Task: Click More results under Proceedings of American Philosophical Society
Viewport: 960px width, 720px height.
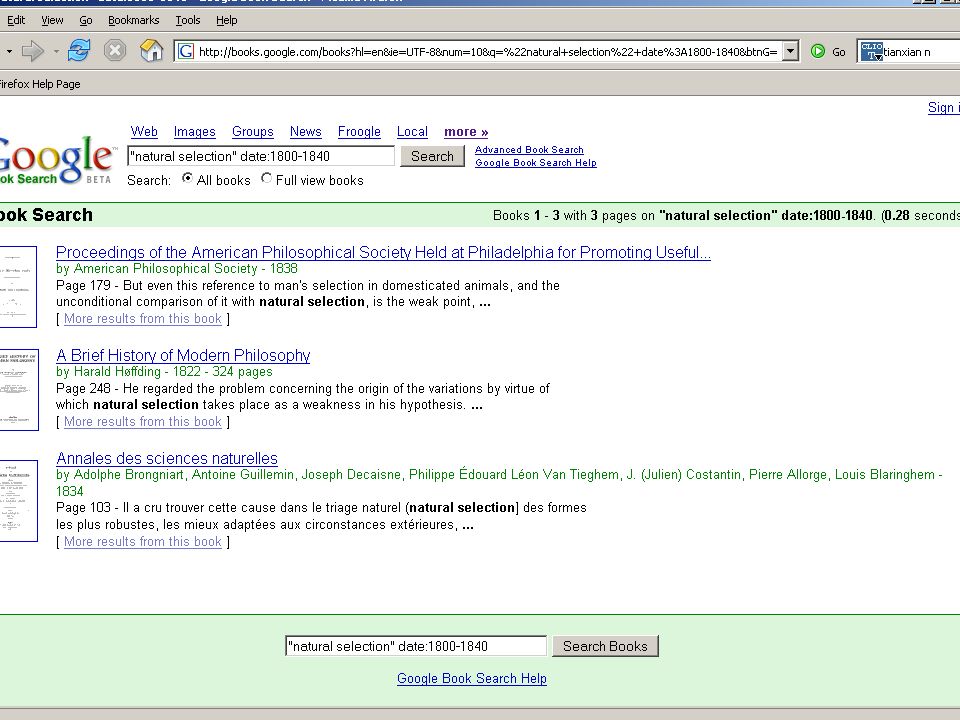Action: 143,318
